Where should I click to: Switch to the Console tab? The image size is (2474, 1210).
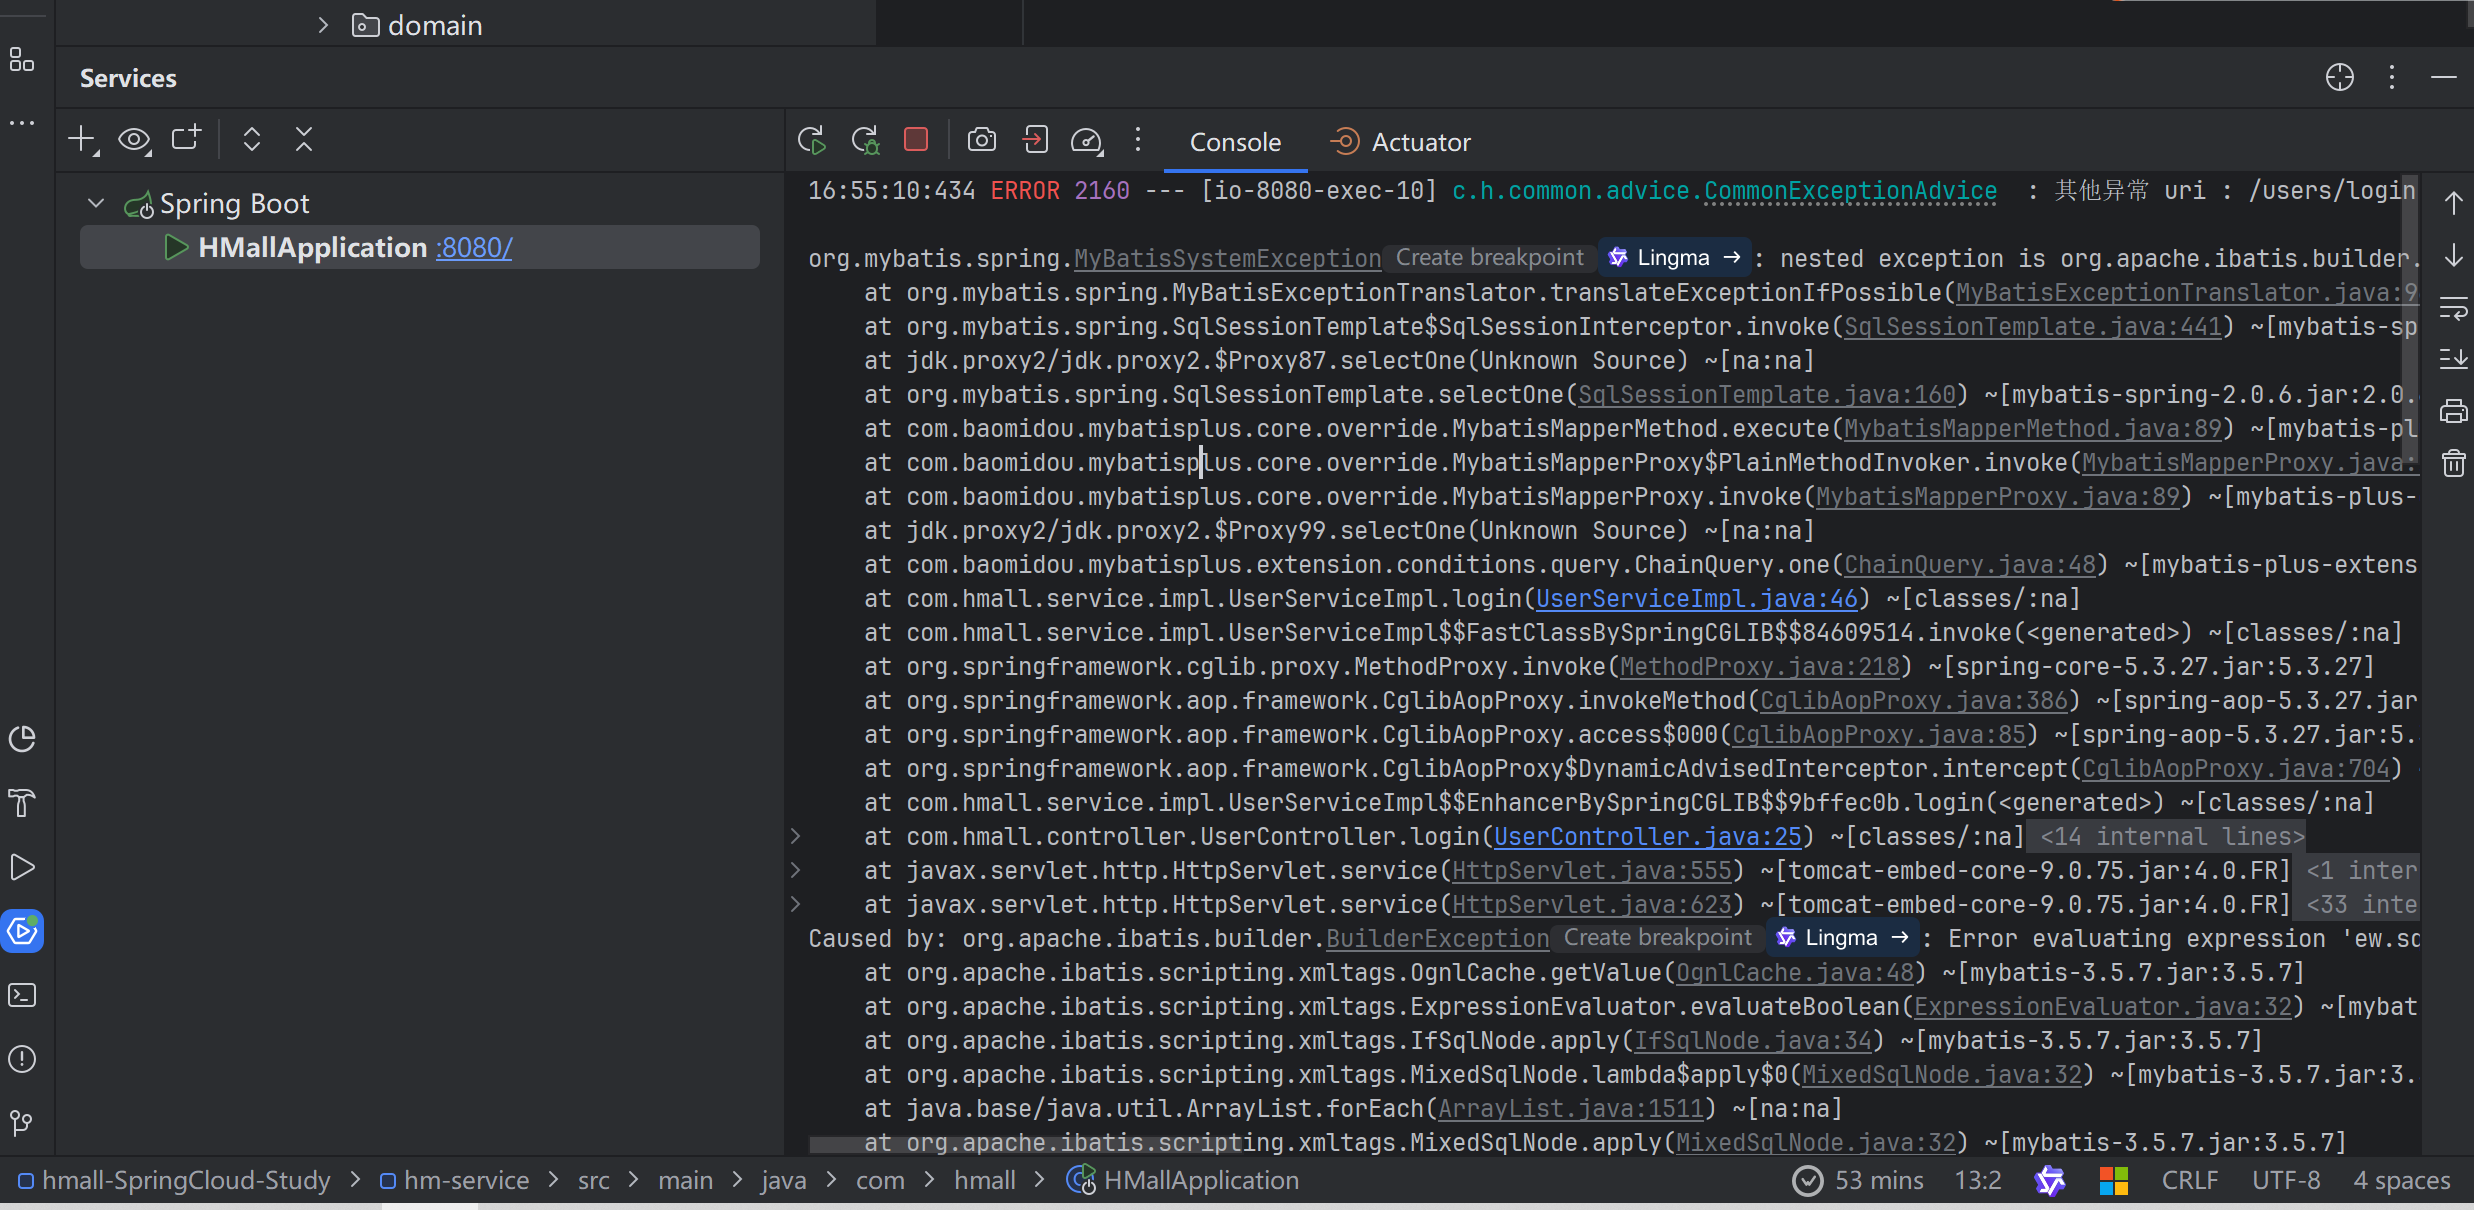1235,142
